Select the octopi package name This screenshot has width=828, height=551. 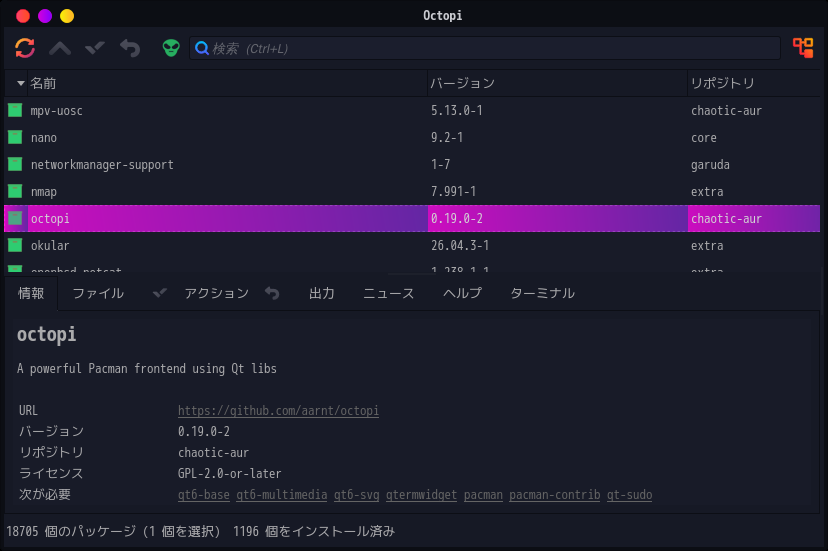50,219
